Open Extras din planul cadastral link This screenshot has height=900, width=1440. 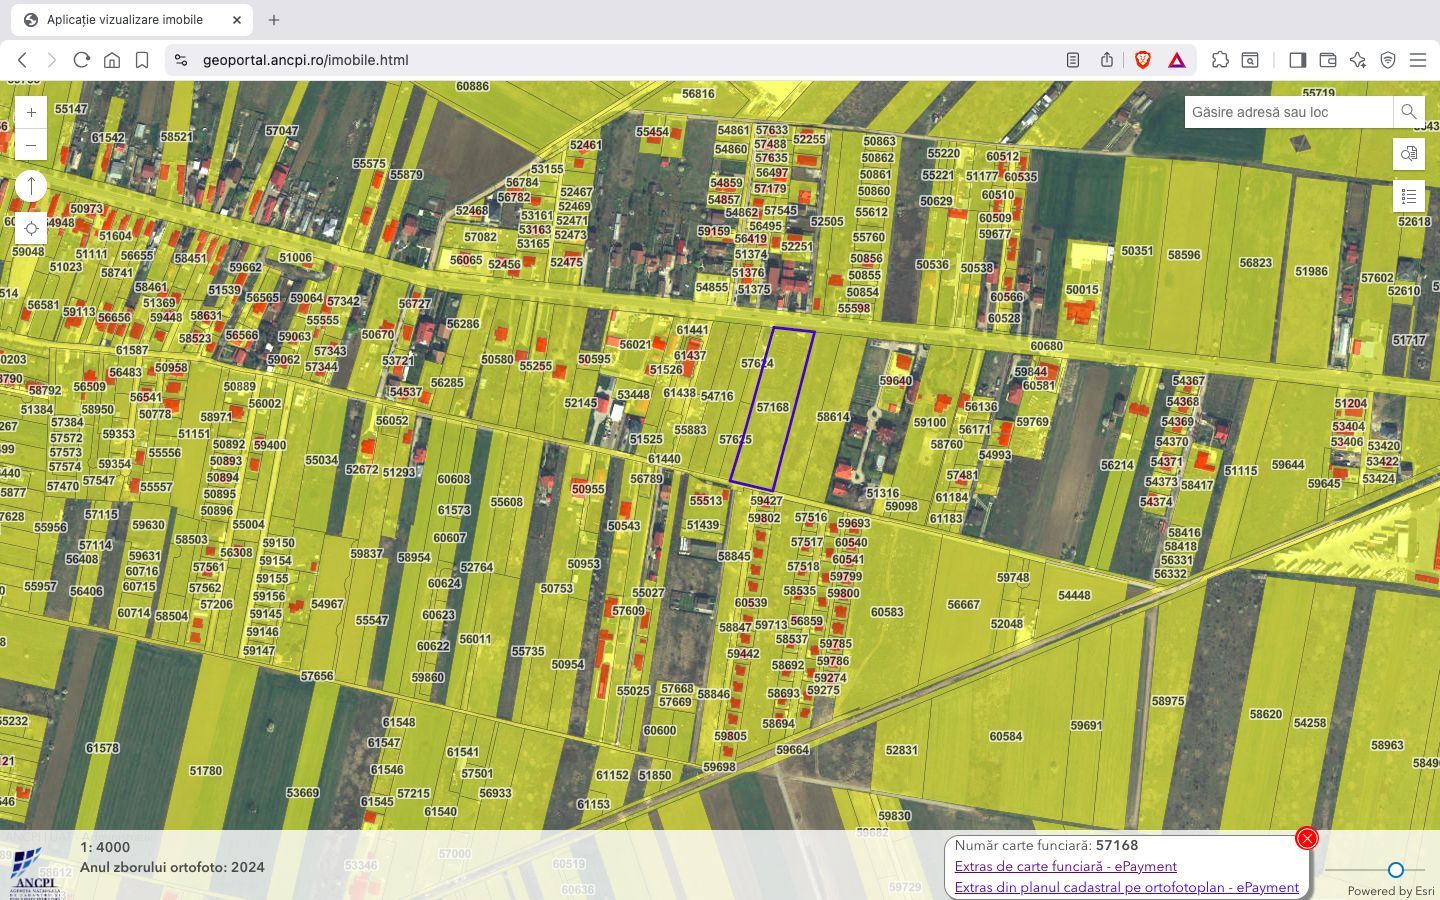tap(1126, 887)
